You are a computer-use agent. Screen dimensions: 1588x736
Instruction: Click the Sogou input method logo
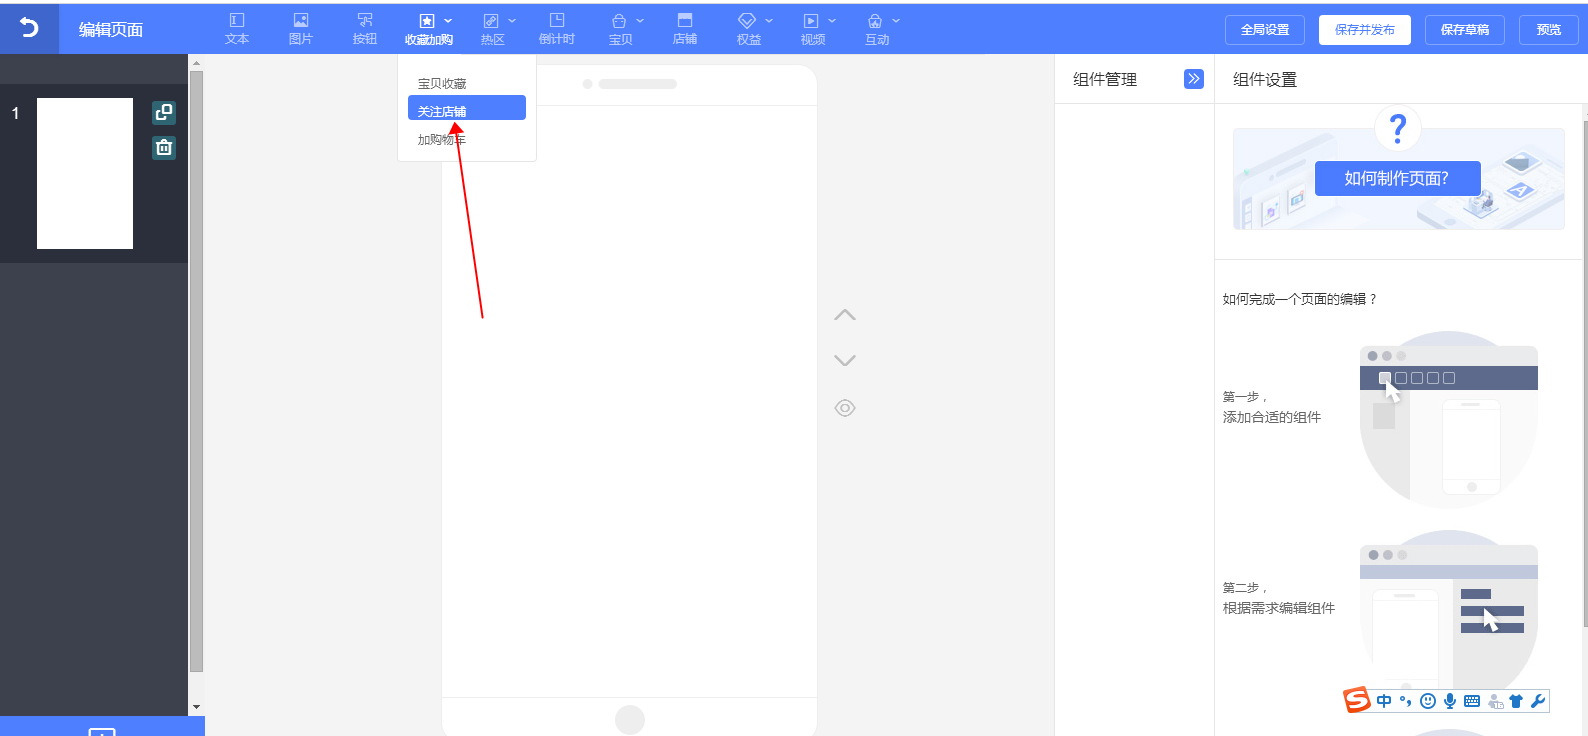coord(1357,700)
